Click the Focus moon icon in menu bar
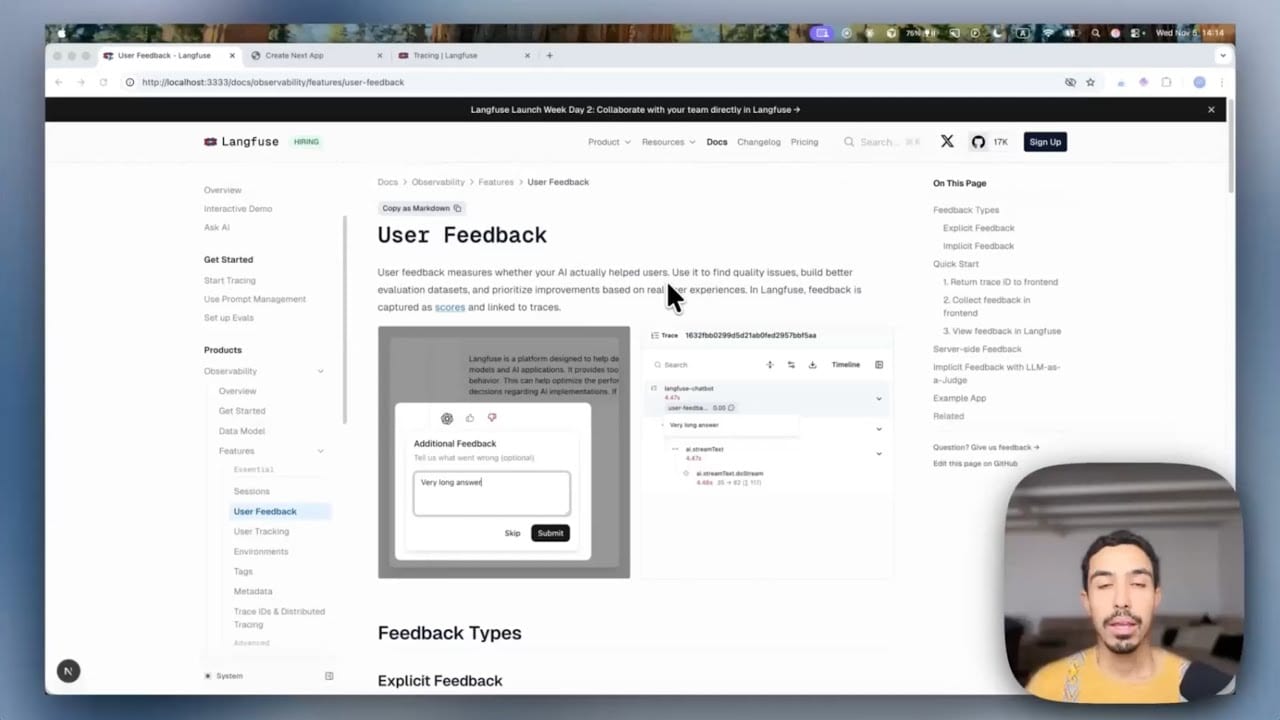 [997, 33]
